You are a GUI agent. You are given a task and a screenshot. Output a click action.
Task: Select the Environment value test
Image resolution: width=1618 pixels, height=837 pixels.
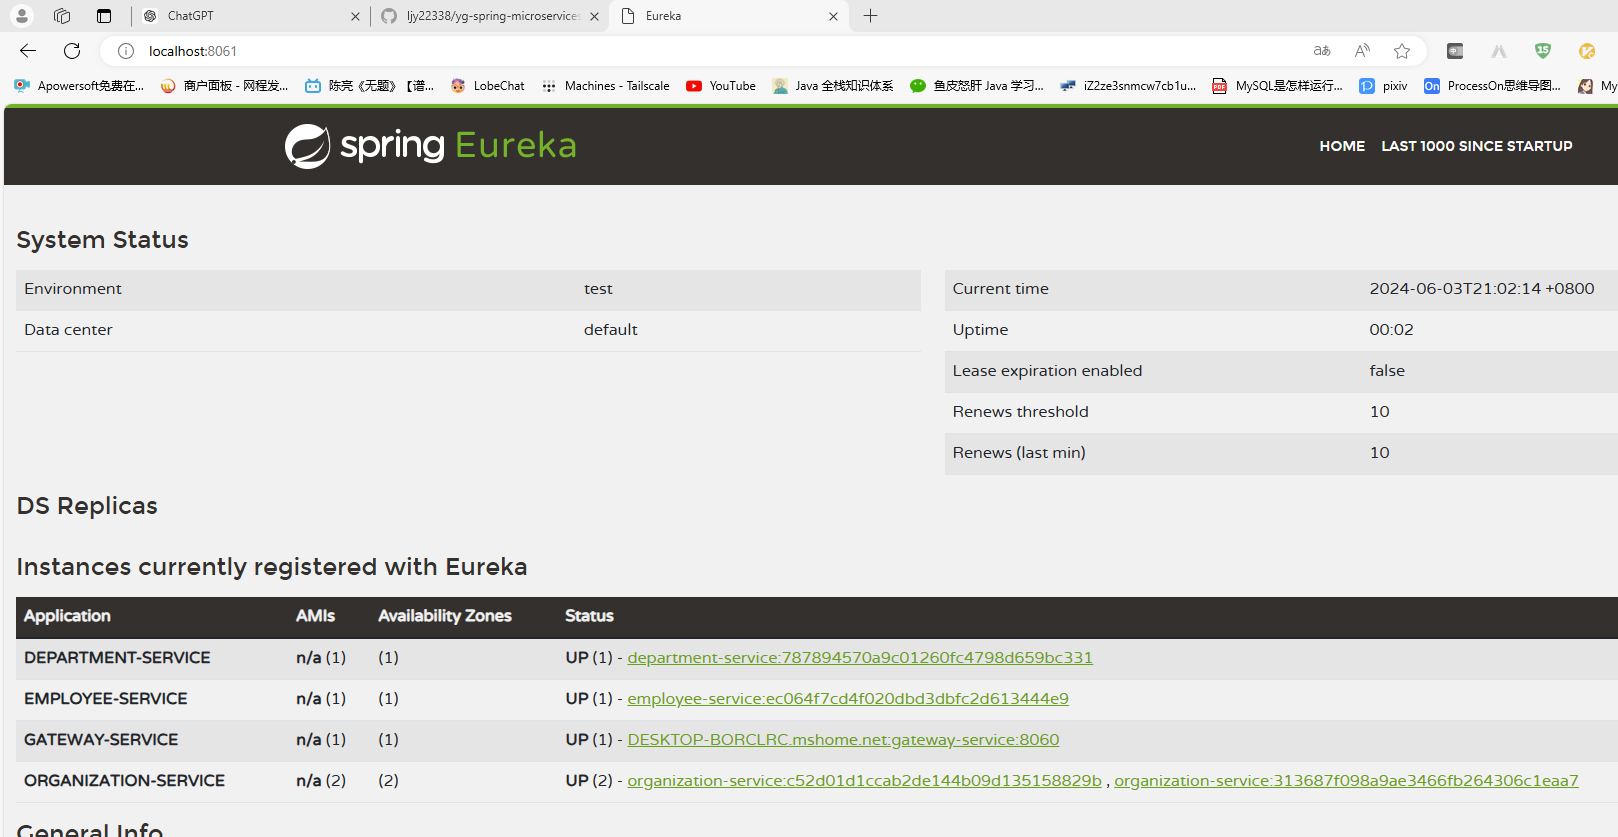(x=598, y=289)
